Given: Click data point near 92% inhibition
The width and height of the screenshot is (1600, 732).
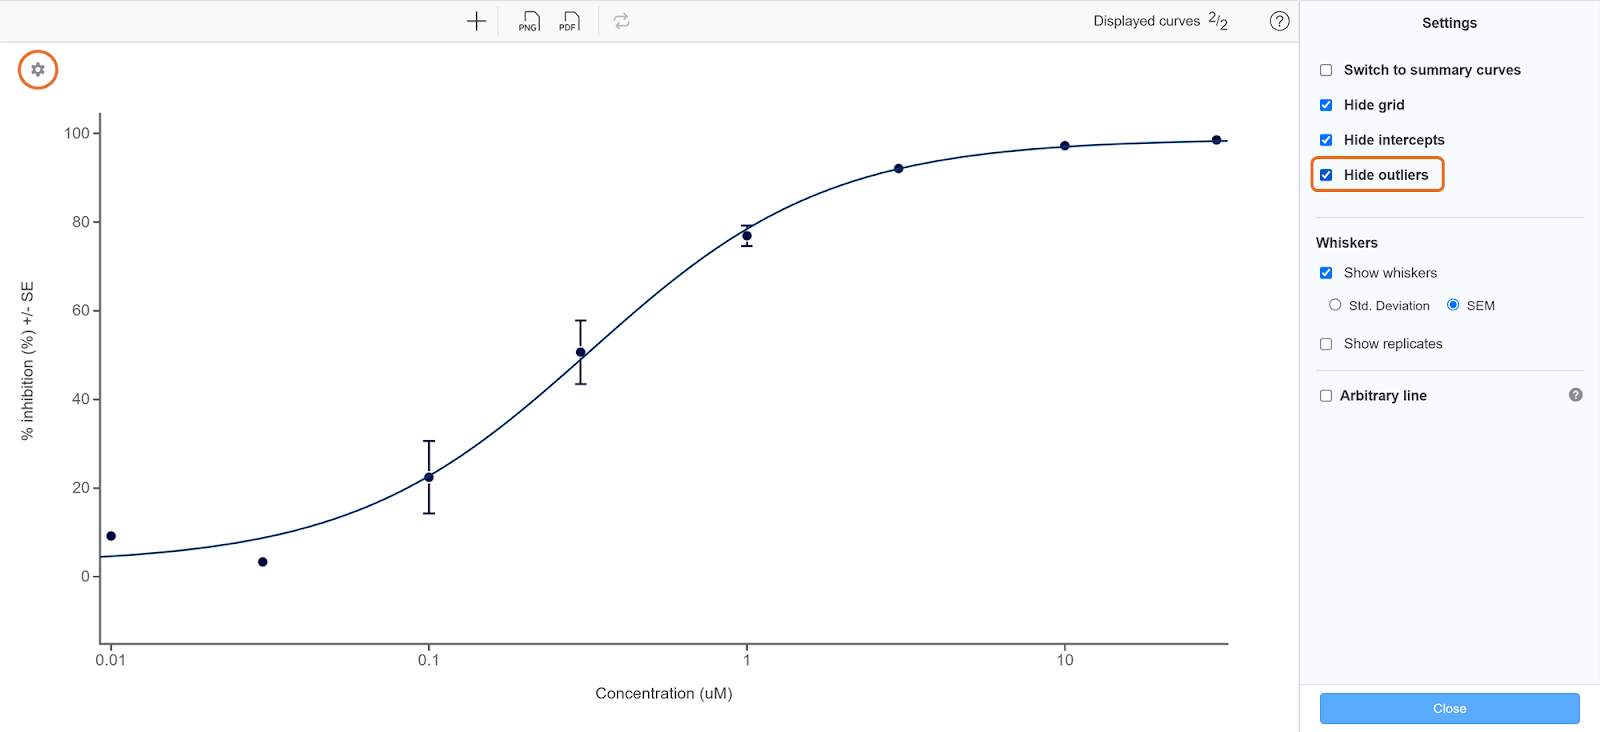Looking at the screenshot, I should pyautogui.click(x=899, y=169).
